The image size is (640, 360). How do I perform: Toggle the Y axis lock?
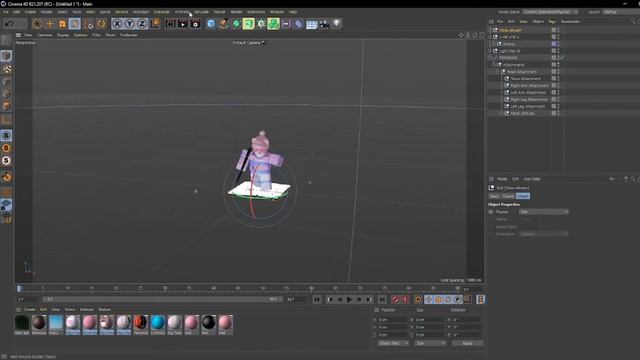coord(129,24)
